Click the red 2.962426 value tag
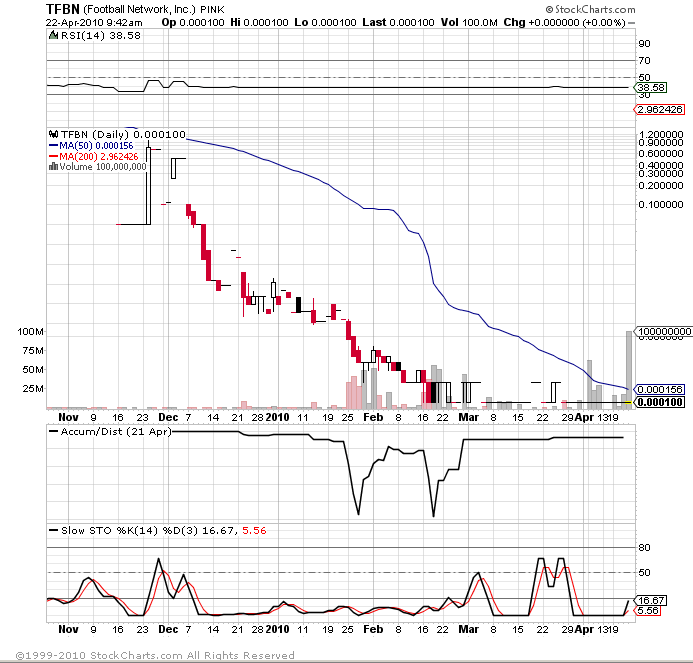This screenshot has height=663, width=693. 659,109
